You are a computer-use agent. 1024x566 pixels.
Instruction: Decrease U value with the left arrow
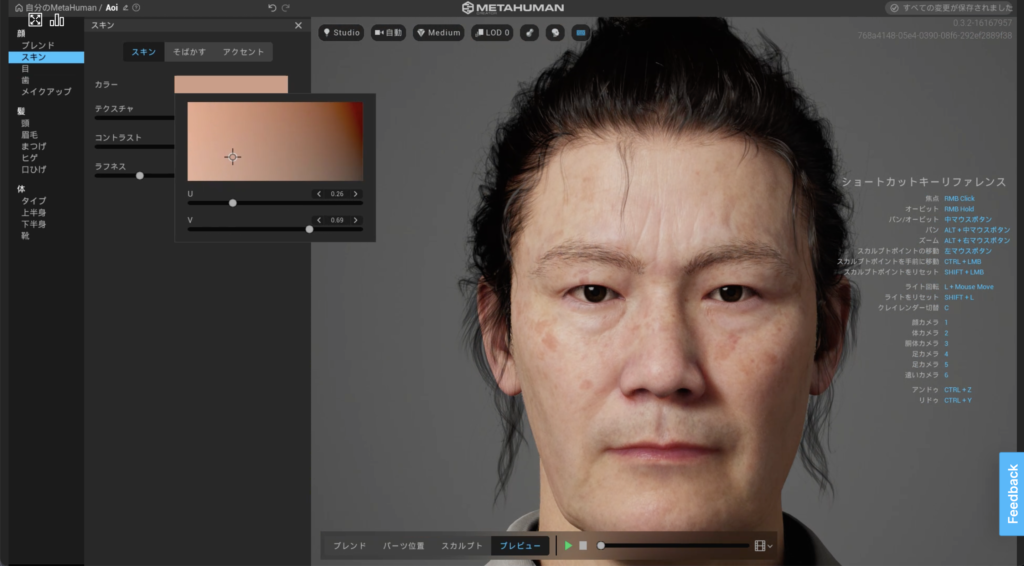pyautogui.click(x=319, y=194)
